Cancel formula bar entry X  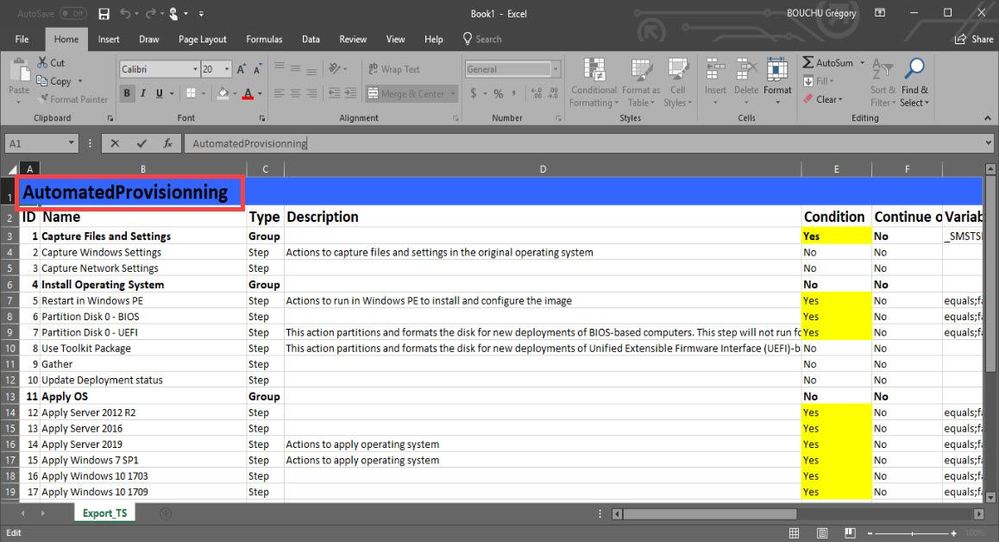[x=115, y=143]
